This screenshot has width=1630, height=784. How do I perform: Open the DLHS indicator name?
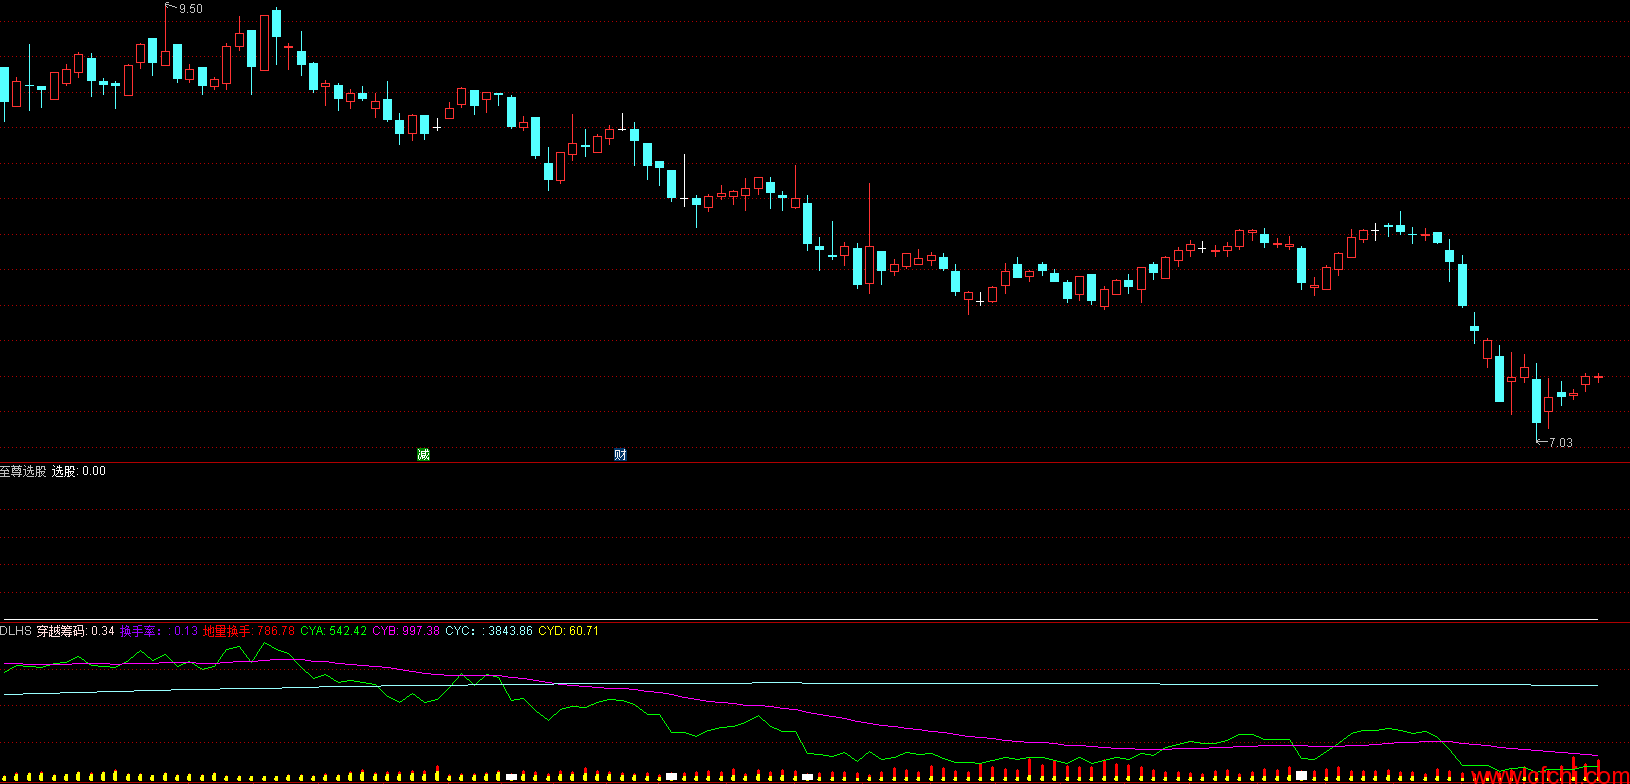coord(16,631)
